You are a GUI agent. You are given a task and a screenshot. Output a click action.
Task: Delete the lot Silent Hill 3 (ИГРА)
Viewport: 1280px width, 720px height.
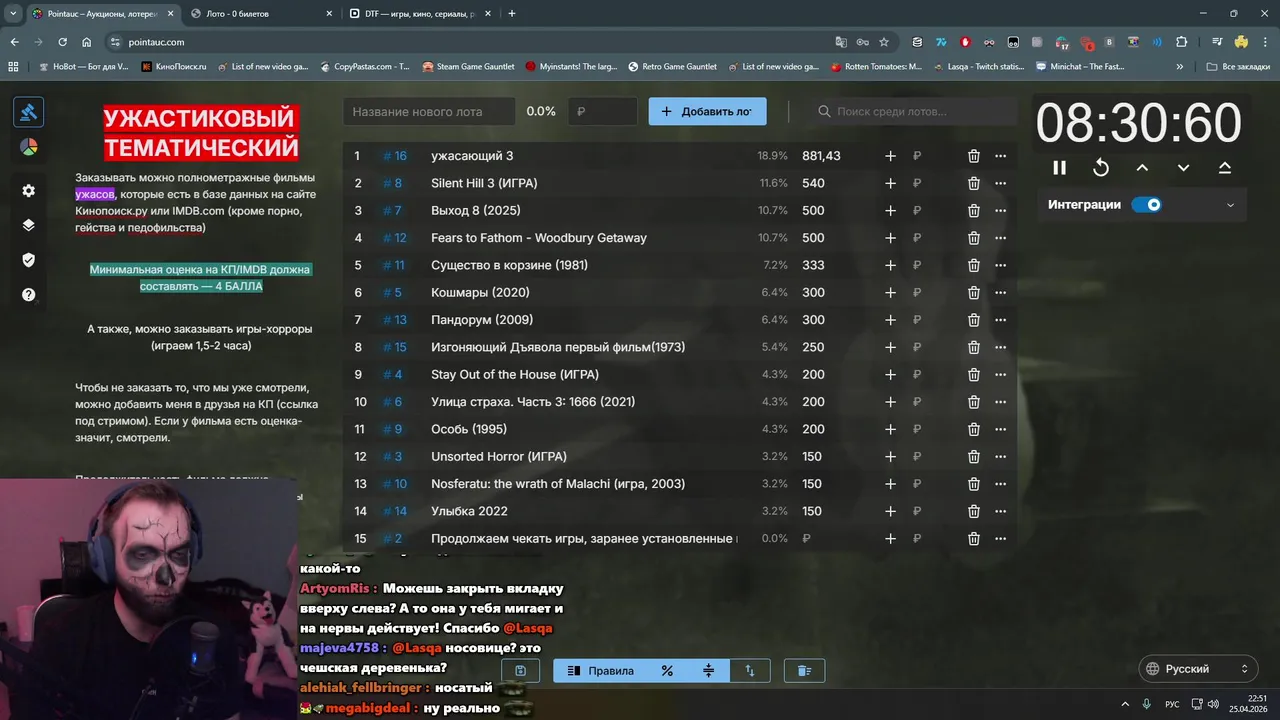tap(973, 183)
